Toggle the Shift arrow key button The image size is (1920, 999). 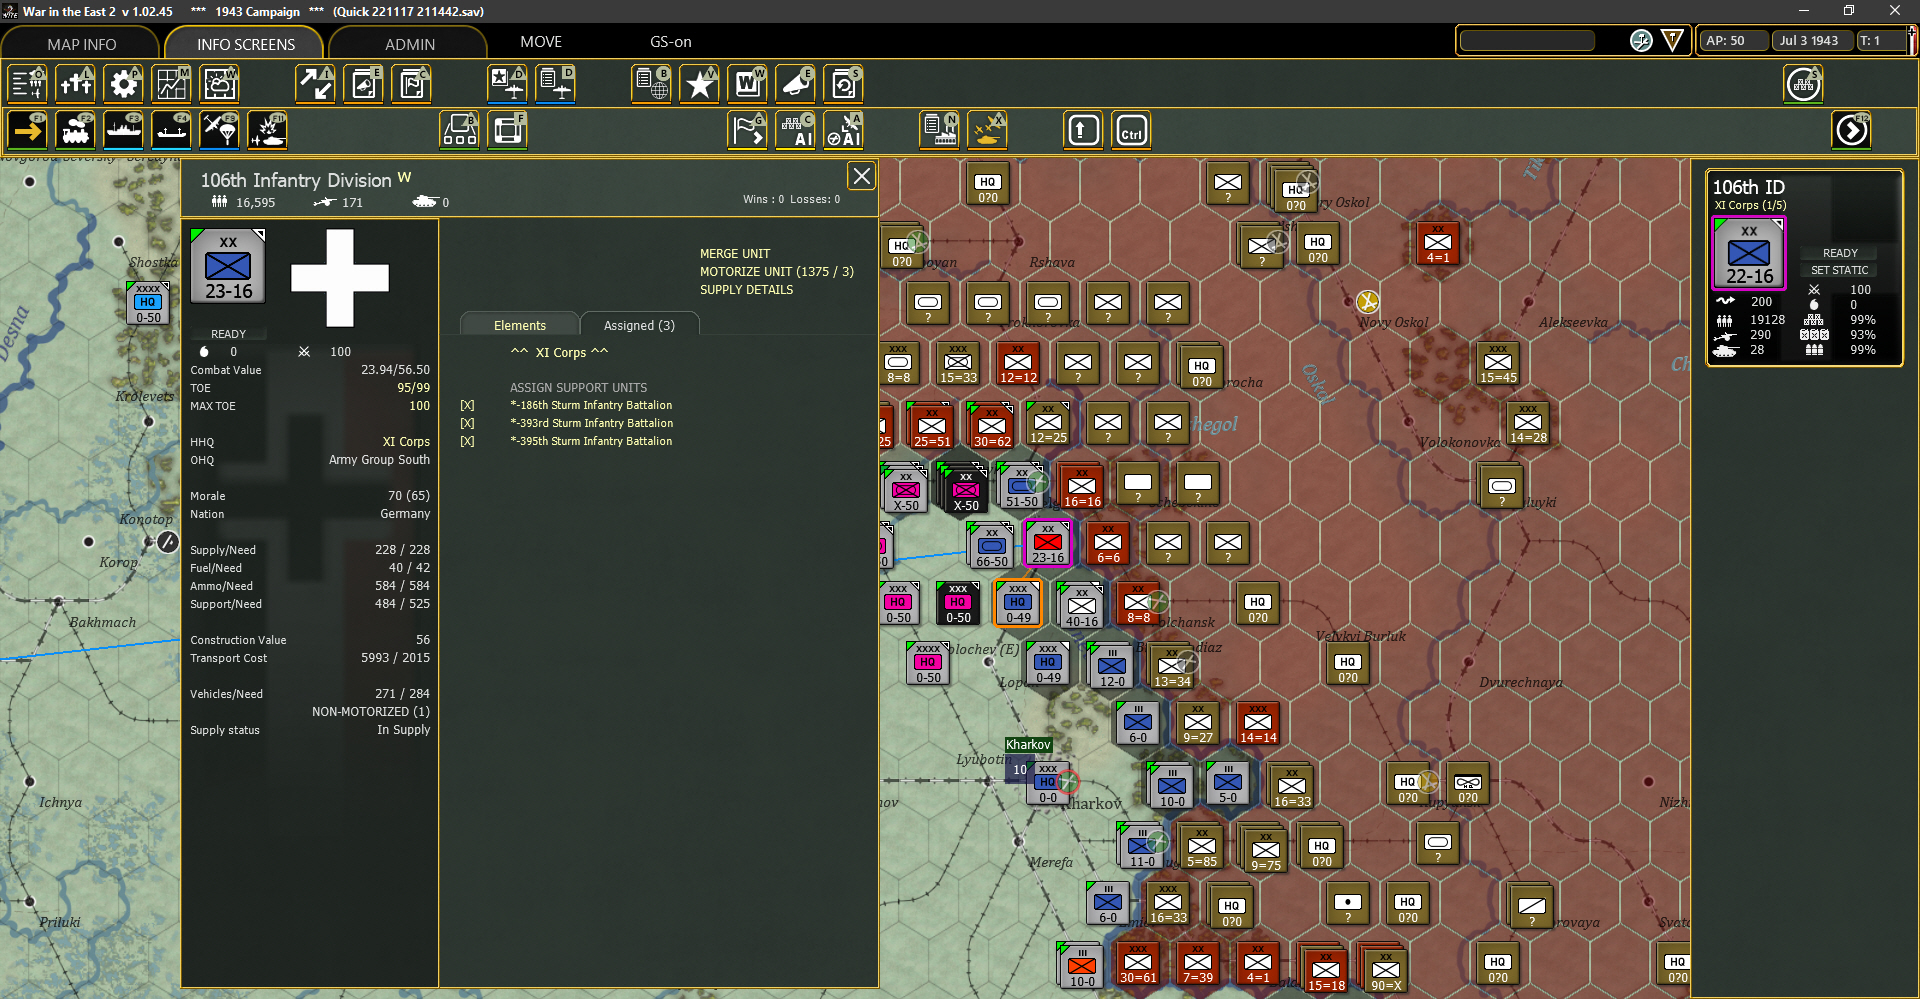click(x=1084, y=130)
